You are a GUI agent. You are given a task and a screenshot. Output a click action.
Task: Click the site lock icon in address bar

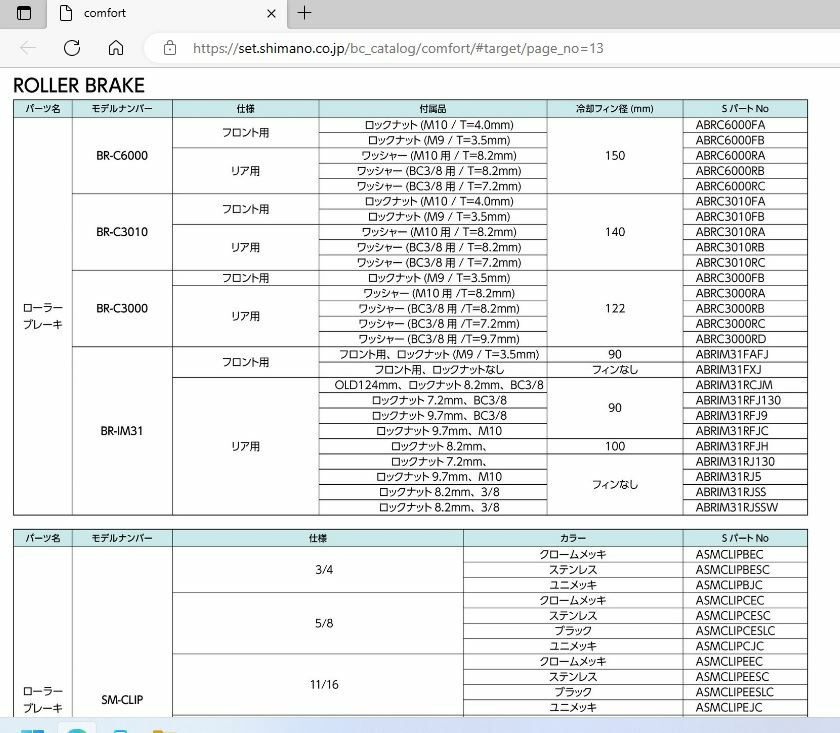pos(170,48)
